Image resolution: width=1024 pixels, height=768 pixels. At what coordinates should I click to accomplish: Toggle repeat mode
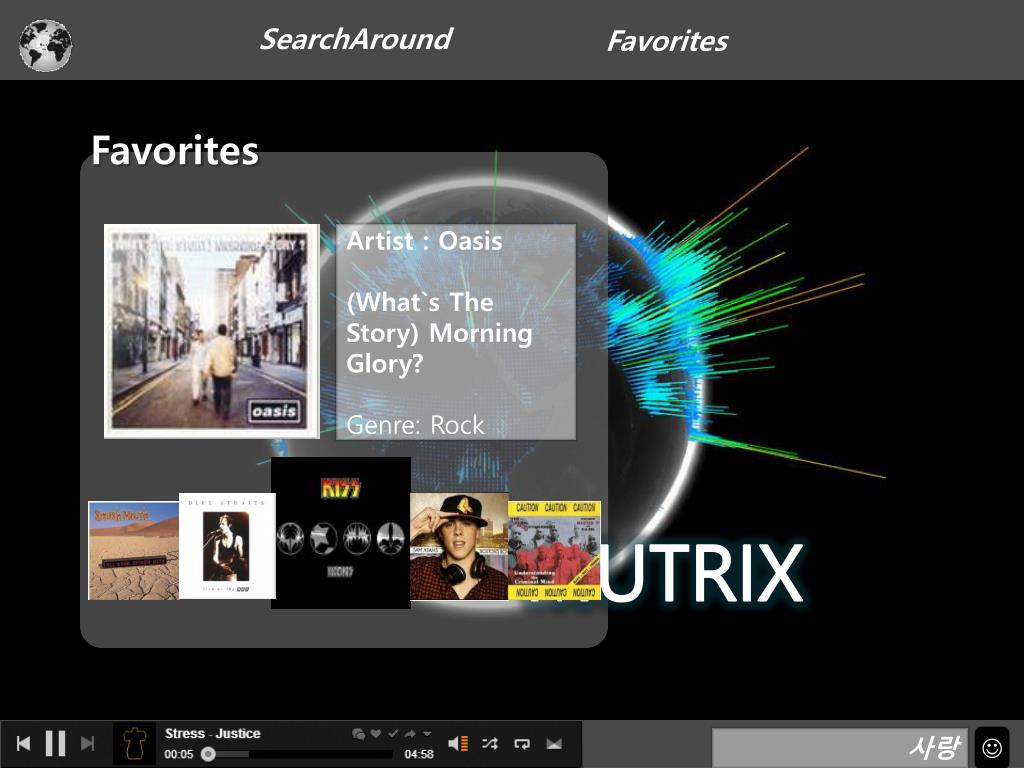click(522, 743)
